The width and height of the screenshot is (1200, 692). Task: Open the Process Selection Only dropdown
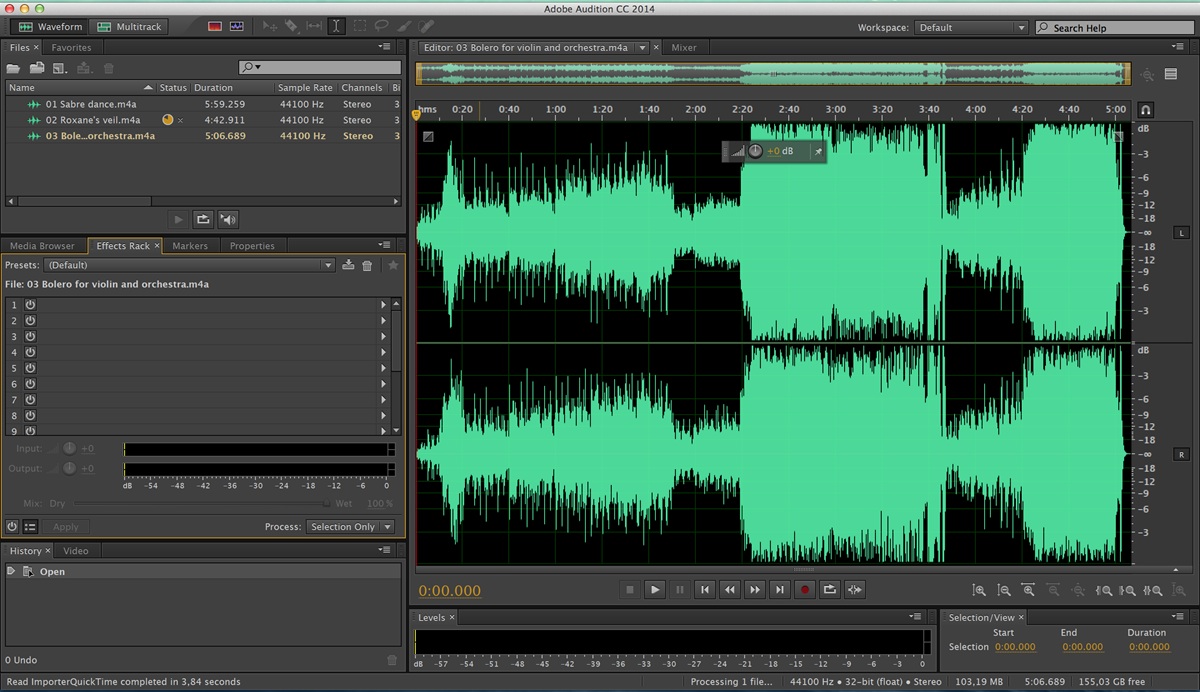tap(350, 526)
